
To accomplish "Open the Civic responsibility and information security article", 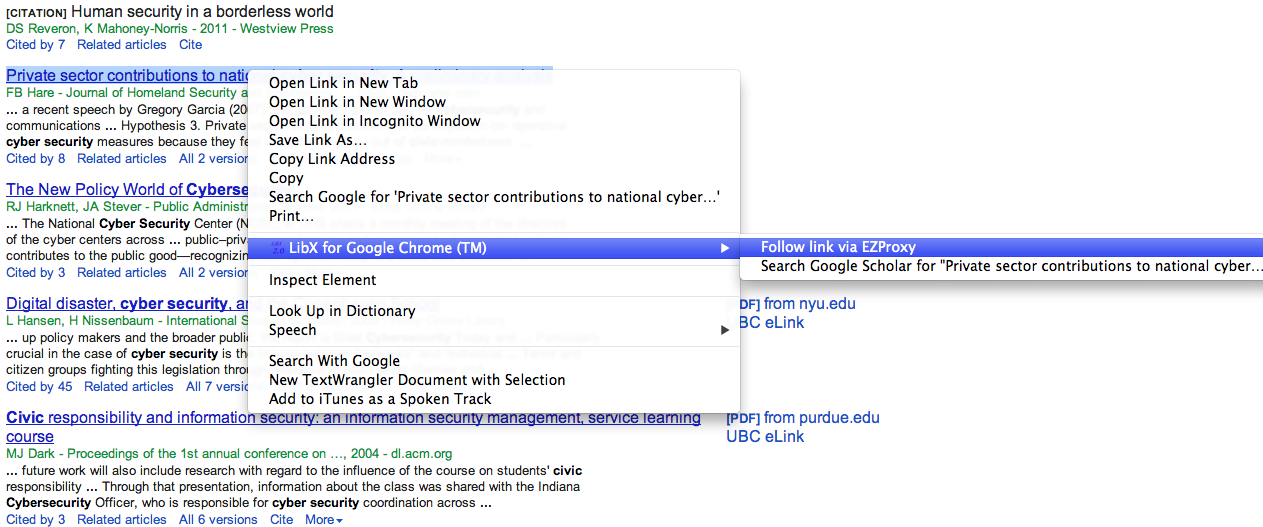I will (x=353, y=418).
